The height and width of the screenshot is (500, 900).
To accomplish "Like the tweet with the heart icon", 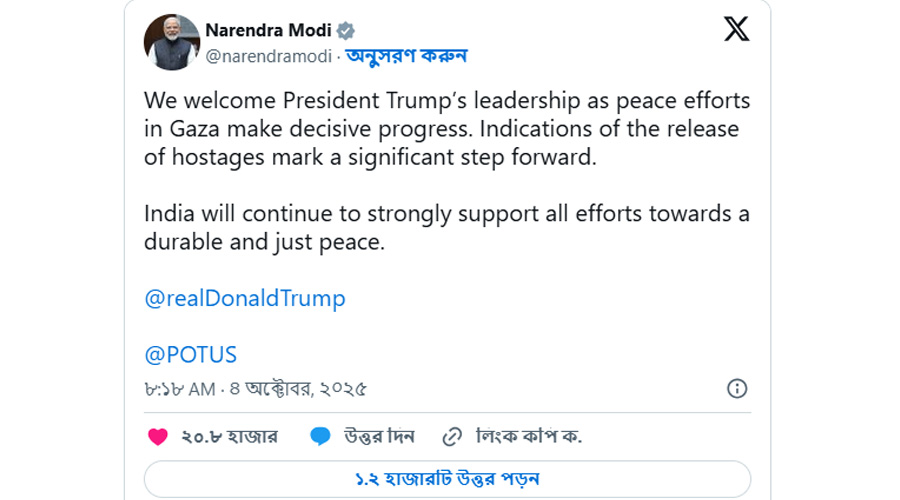I will click(158, 436).
